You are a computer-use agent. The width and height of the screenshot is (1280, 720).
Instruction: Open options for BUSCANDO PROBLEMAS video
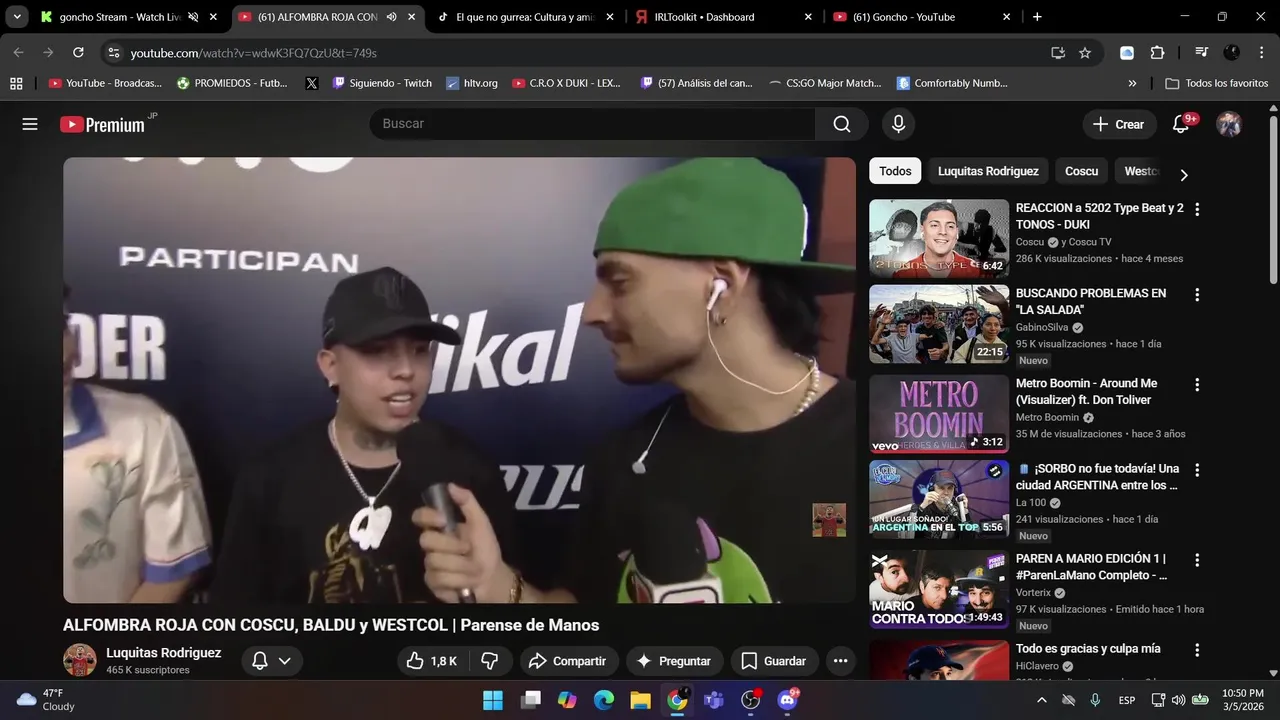(x=1197, y=295)
